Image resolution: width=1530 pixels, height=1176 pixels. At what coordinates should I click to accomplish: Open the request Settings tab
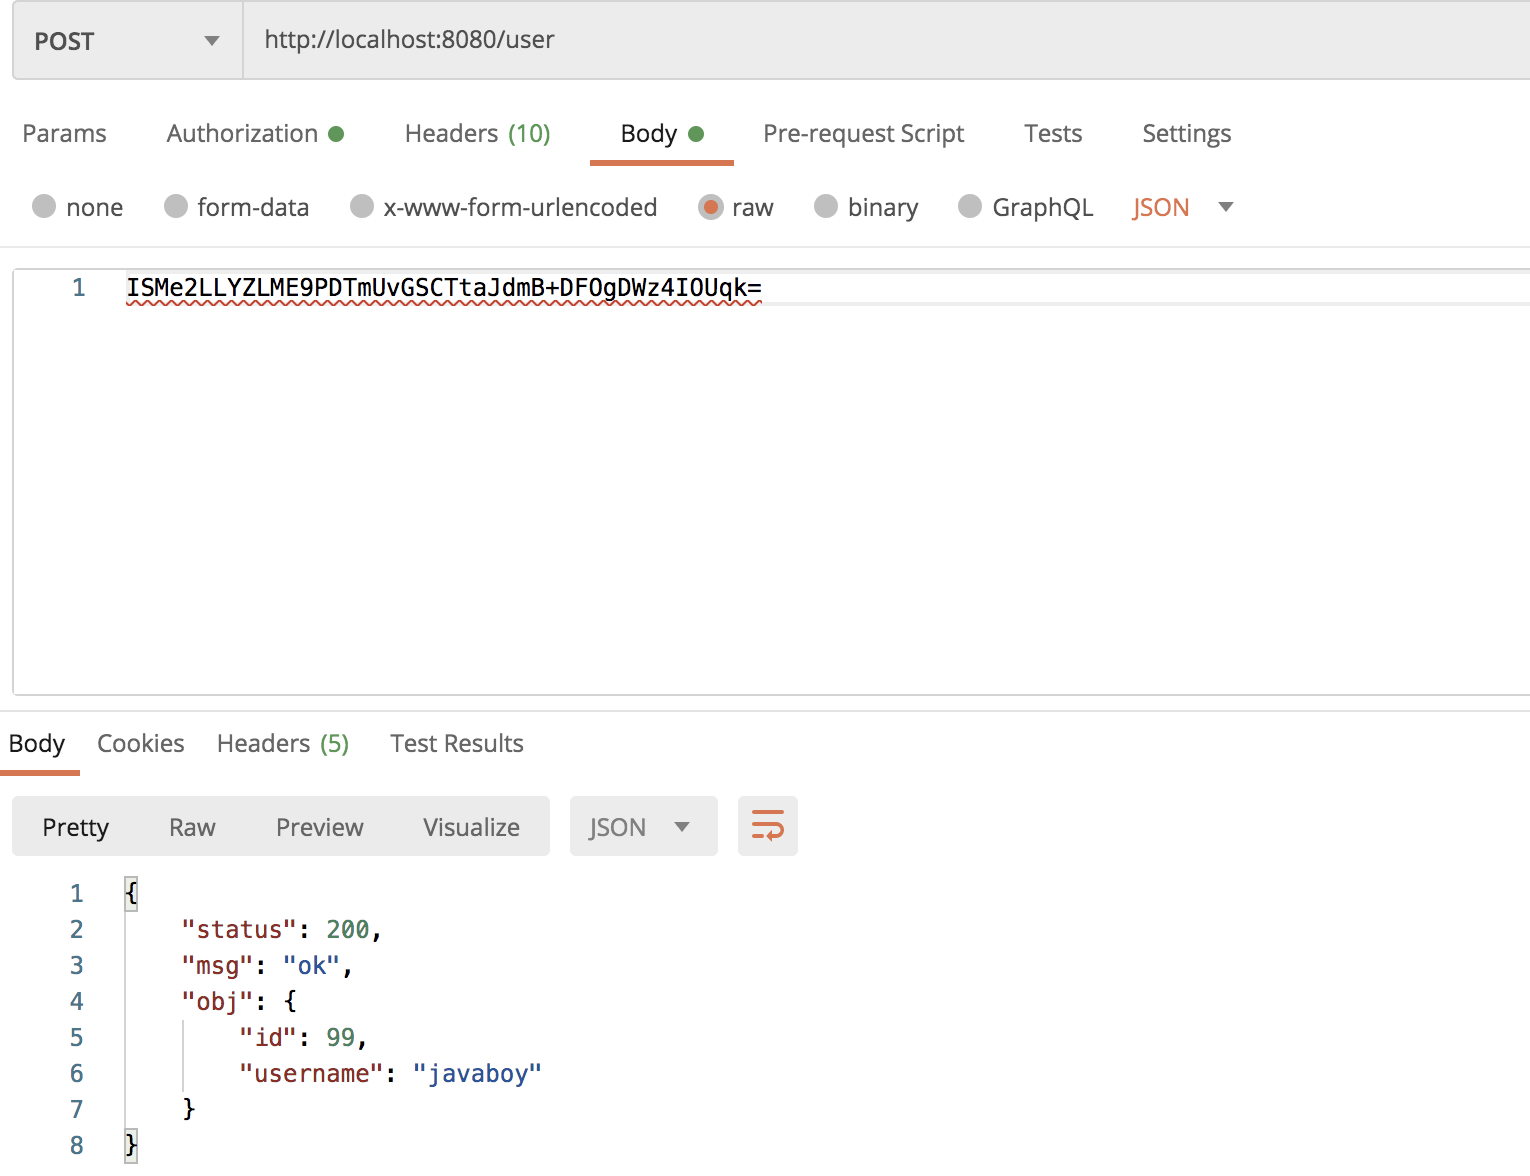tap(1186, 134)
